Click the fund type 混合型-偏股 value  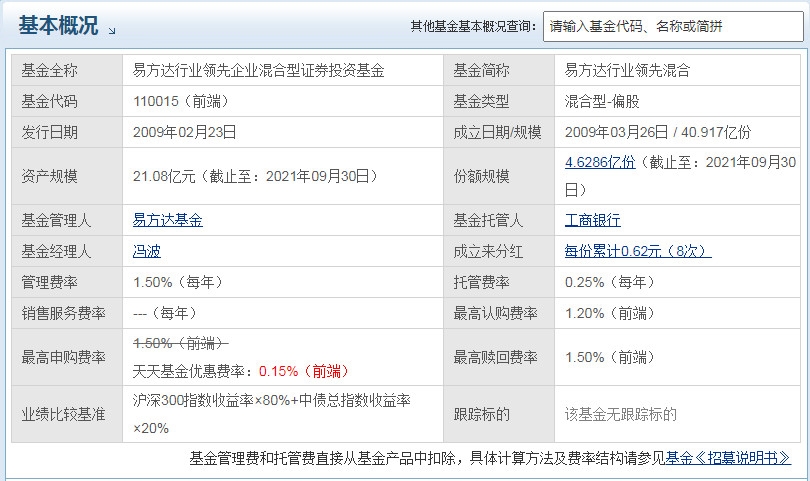tap(606, 101)
